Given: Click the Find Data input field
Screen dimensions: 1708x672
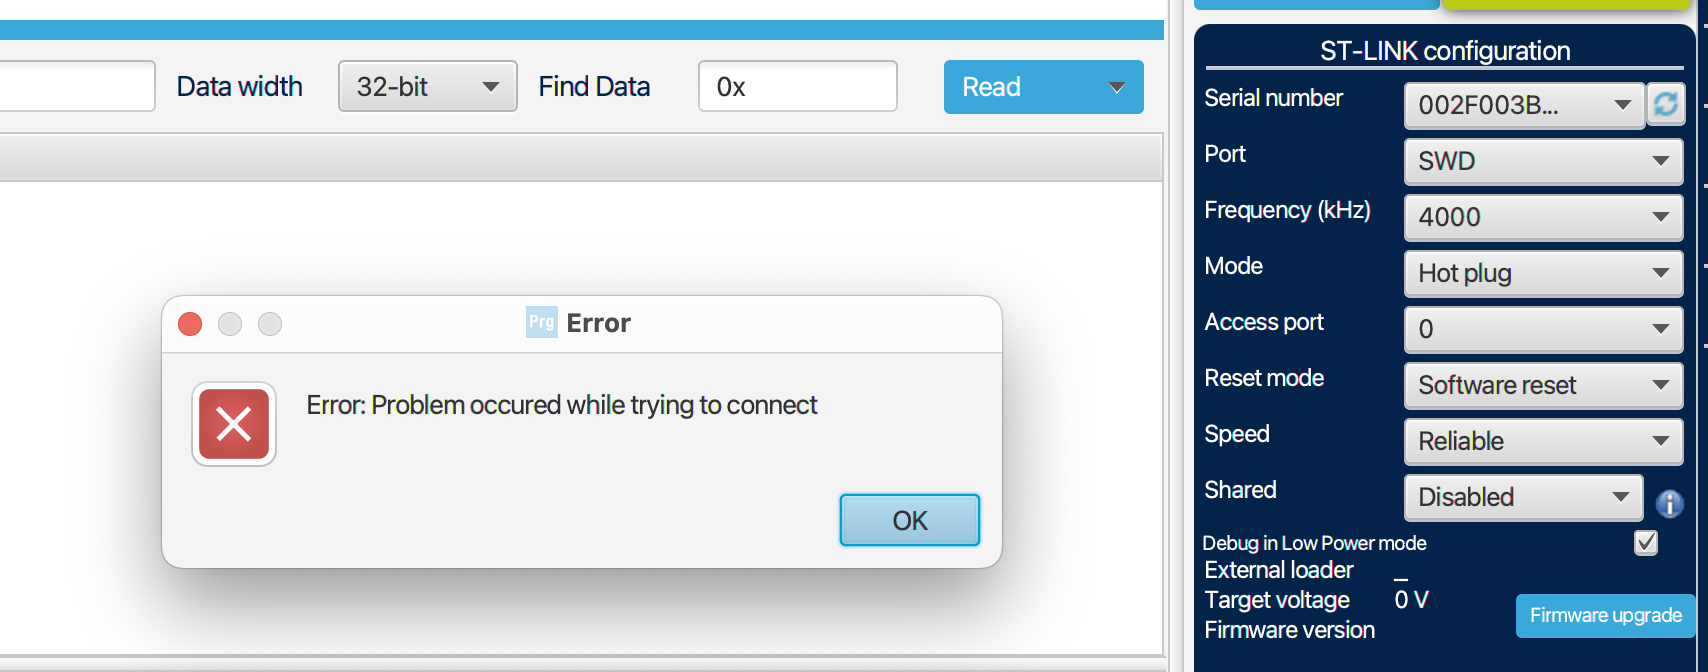Looking at the screenshot, I should [x=797, y=87].
